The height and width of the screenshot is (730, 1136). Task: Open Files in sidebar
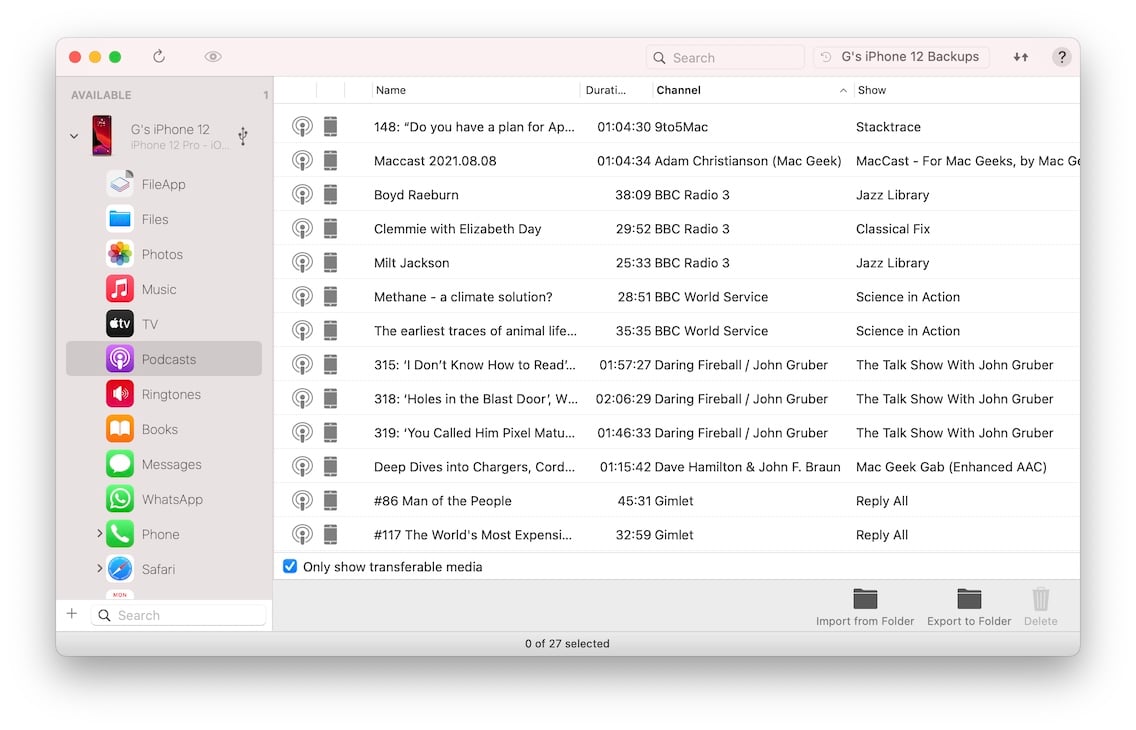point(164,219)
